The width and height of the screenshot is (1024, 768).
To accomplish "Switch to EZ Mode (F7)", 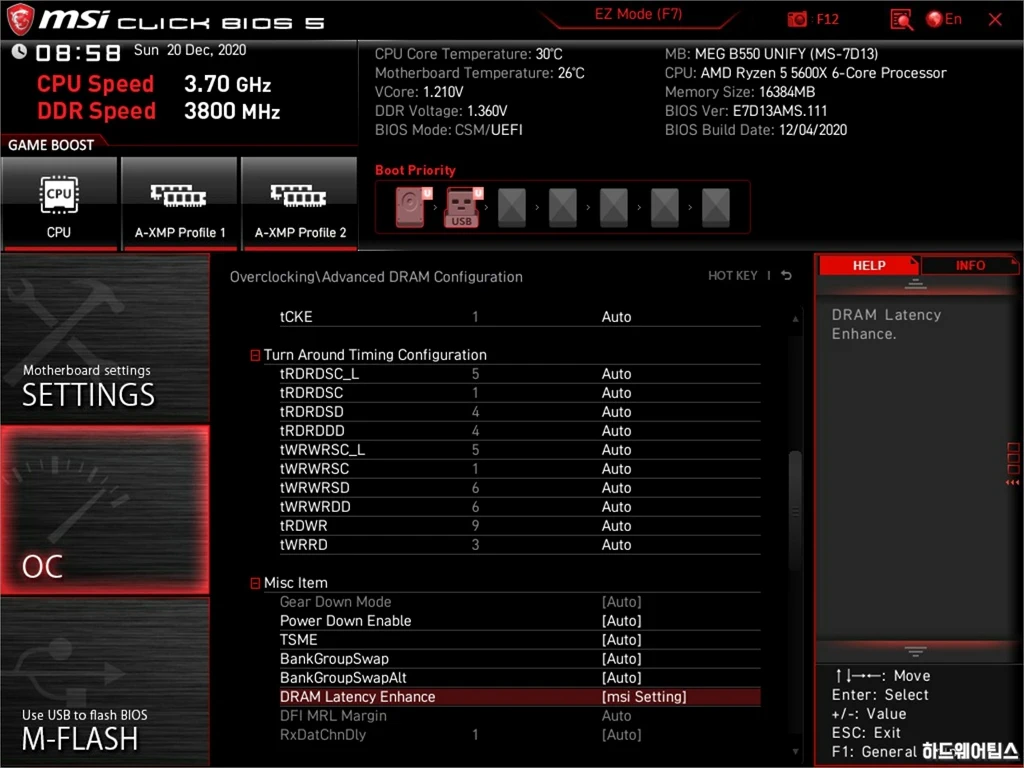I will tap(638, 14).
